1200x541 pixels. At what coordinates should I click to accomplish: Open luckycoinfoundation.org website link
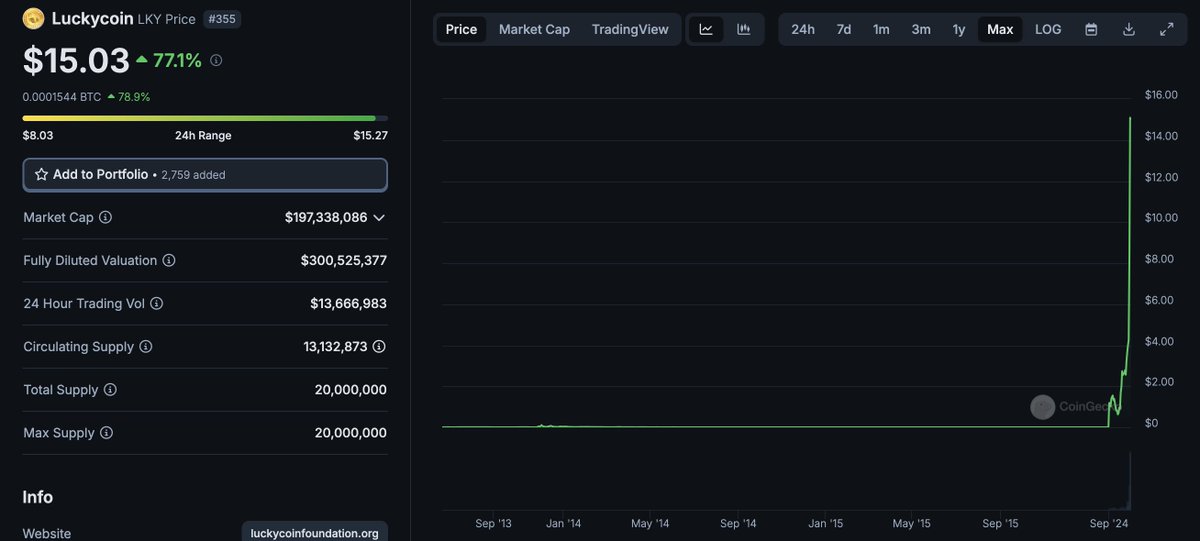(x=314, y=533)
